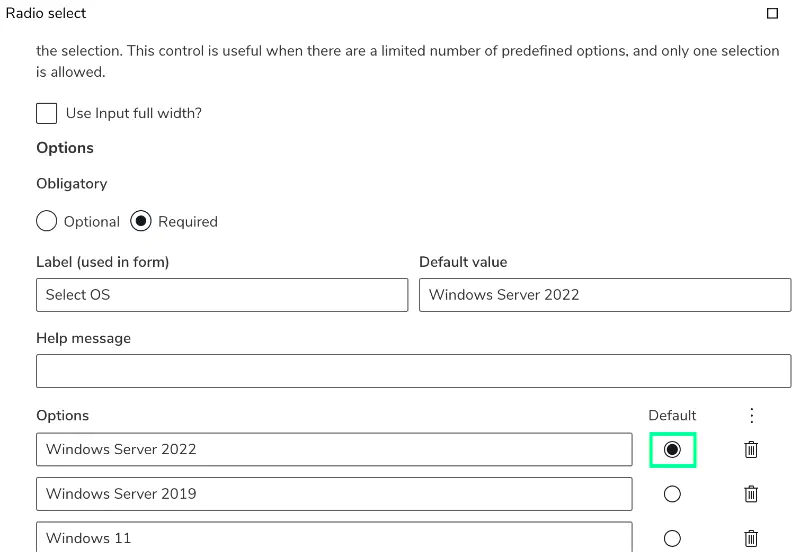Click the Use Input full width? label
This screenshot has height=558, width=800.
click(134, 113)
